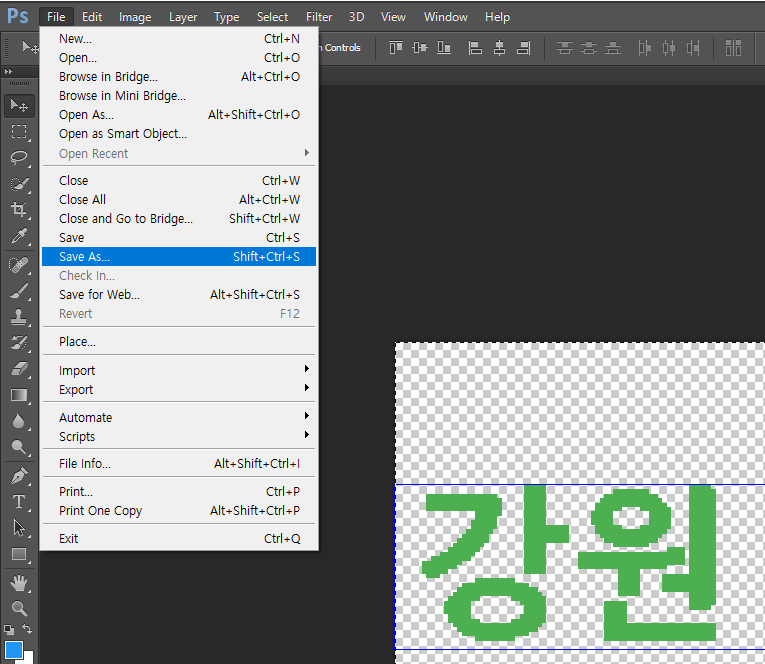Click the Distribute horizontal centers icon
The image size is (765, 664).
(x=669, y=48)
